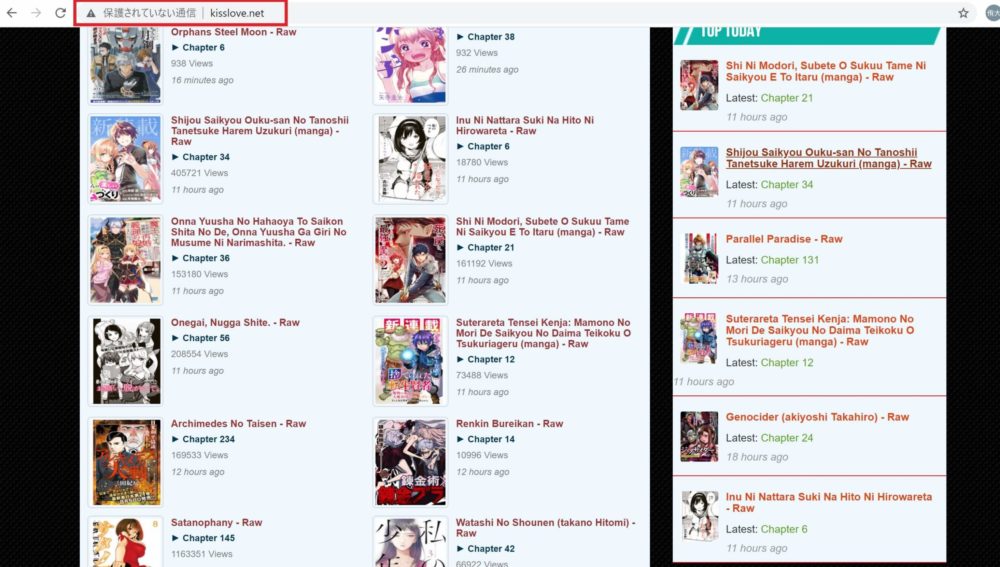The height and width of the screenshot is (567, 1000).
Task: Open Archimedes No Taisen cover thumbnail
Action: pyautogui.click(x=126, y=462)
